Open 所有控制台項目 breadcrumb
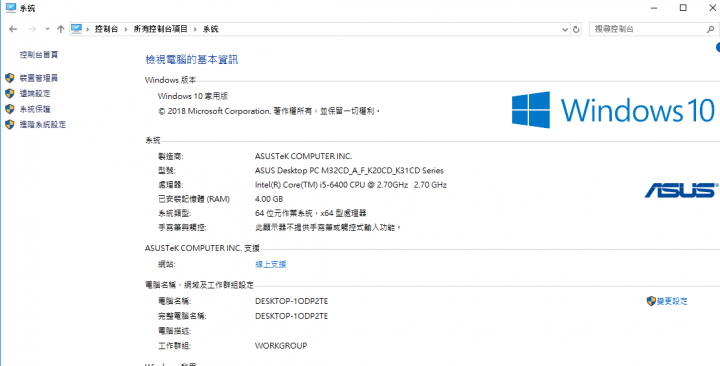Screen dimensions: 720x366 point(161,29)
